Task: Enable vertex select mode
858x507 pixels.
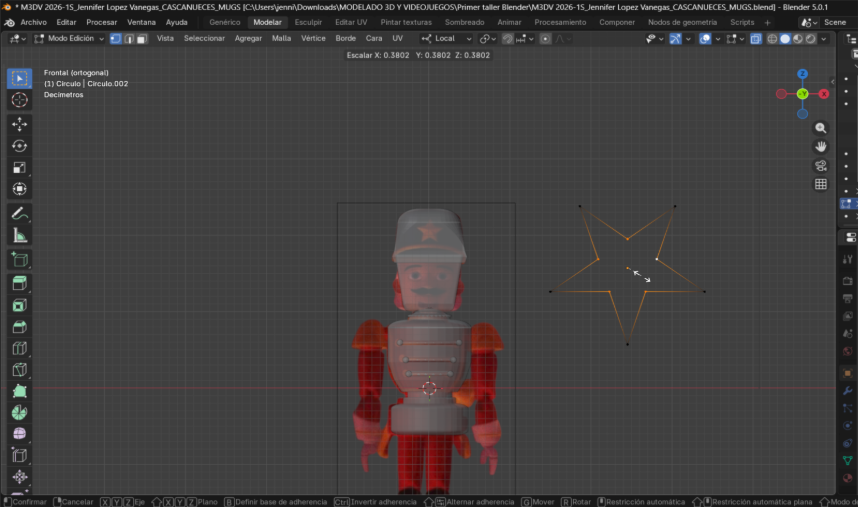Action: pyautogui.click(x=115, y=39)
